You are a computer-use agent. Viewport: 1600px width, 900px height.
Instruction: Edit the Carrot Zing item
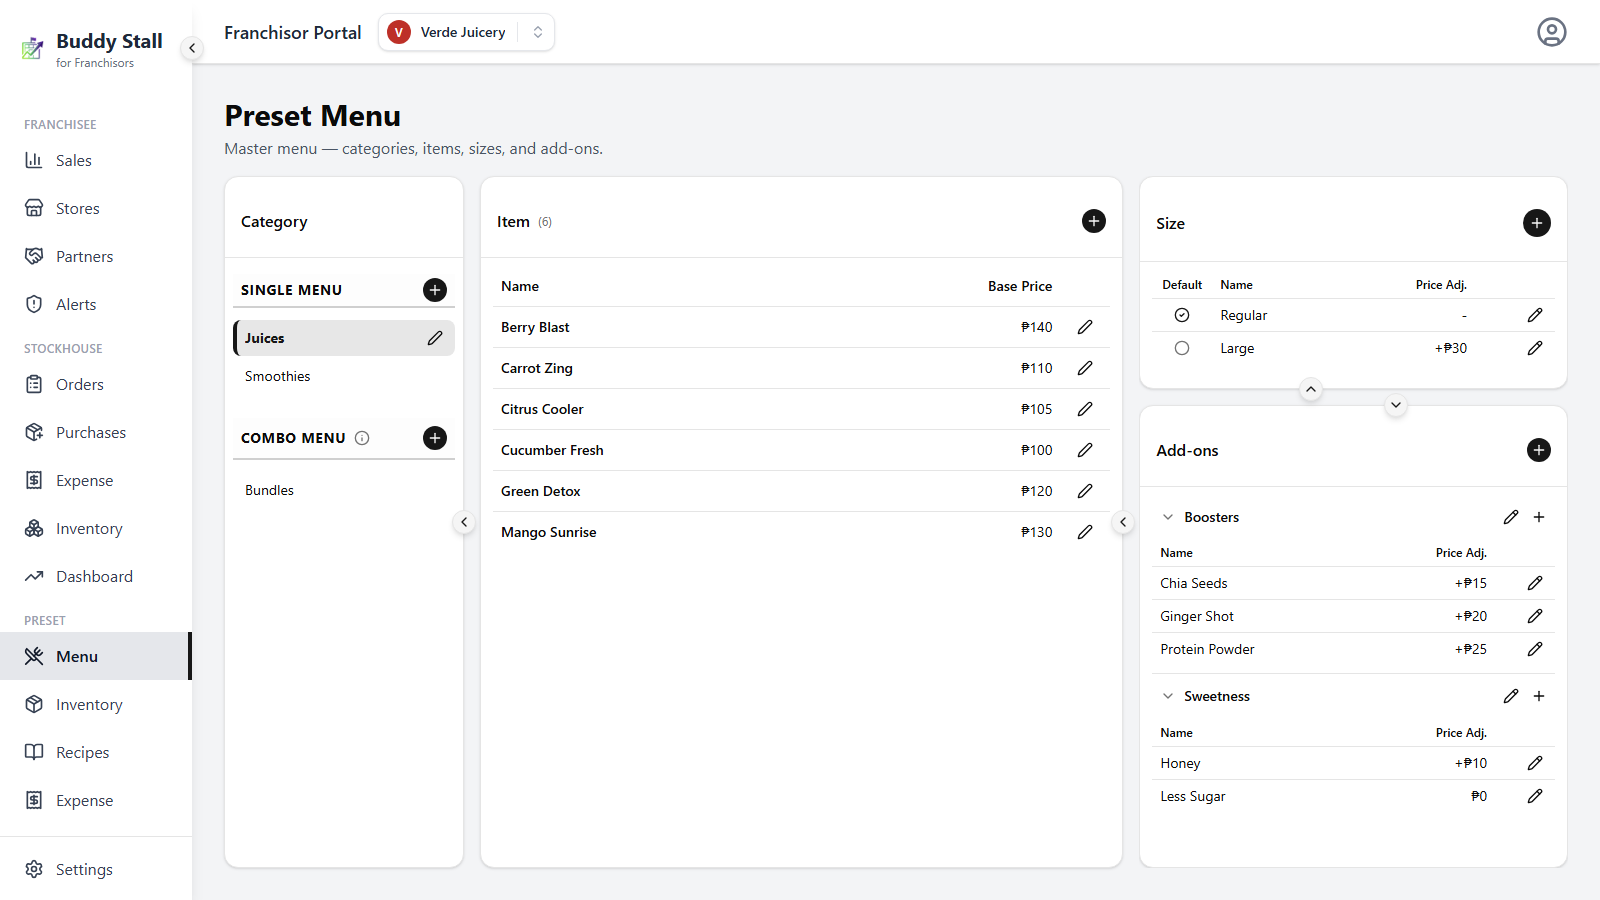tap(1085, 368)
